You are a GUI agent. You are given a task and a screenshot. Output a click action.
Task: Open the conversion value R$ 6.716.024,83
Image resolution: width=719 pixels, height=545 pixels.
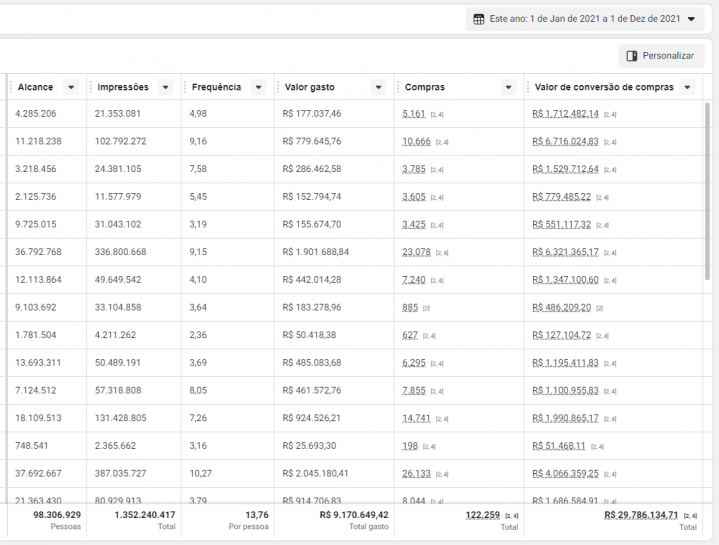(x=565, y=142)
